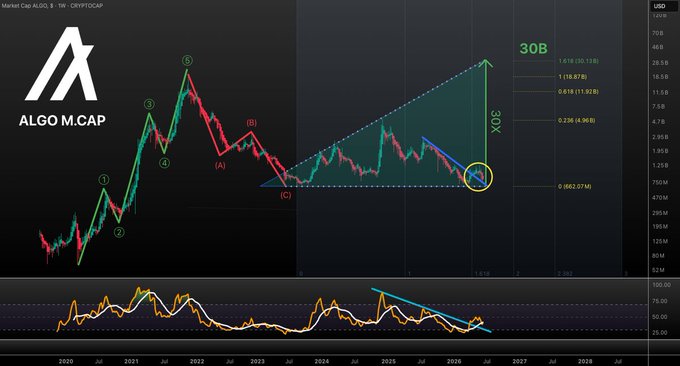Click 2.95B on the price axis

click(x=660, y=137)
